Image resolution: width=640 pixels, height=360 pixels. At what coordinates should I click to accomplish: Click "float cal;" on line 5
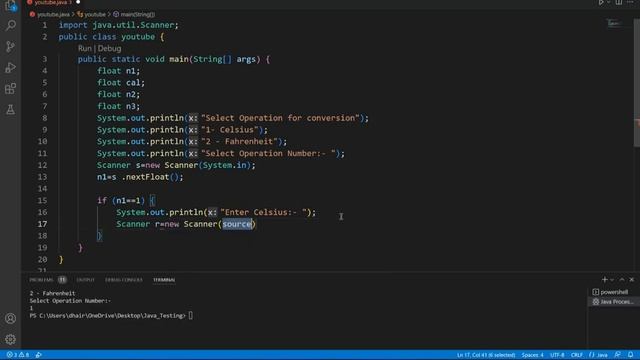coord(121,82)
